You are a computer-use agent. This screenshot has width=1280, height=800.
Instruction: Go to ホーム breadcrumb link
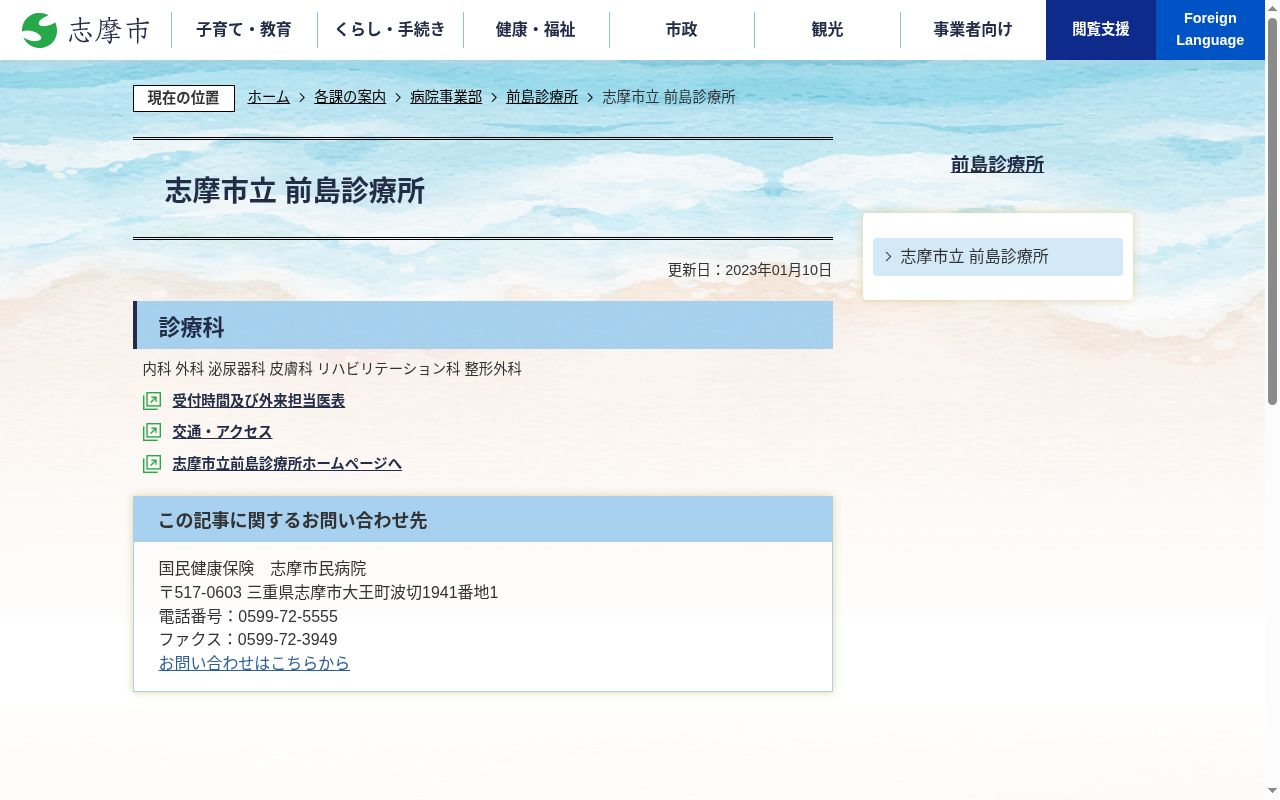(269, 97)
